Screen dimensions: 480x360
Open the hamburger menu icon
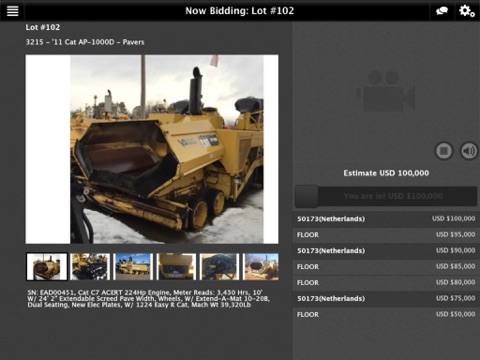coord(12,10)
